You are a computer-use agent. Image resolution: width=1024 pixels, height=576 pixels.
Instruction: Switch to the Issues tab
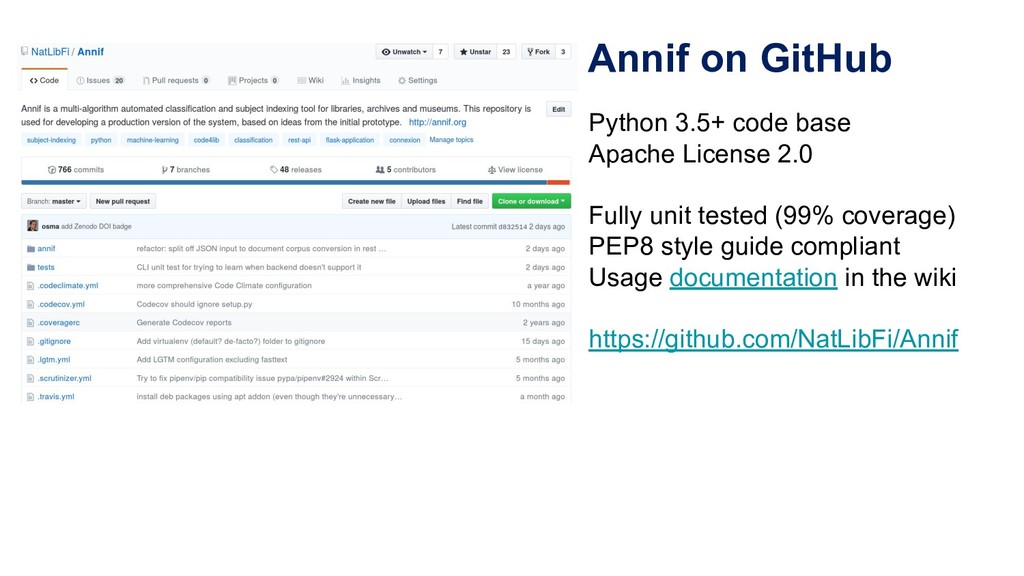(100, 80)
